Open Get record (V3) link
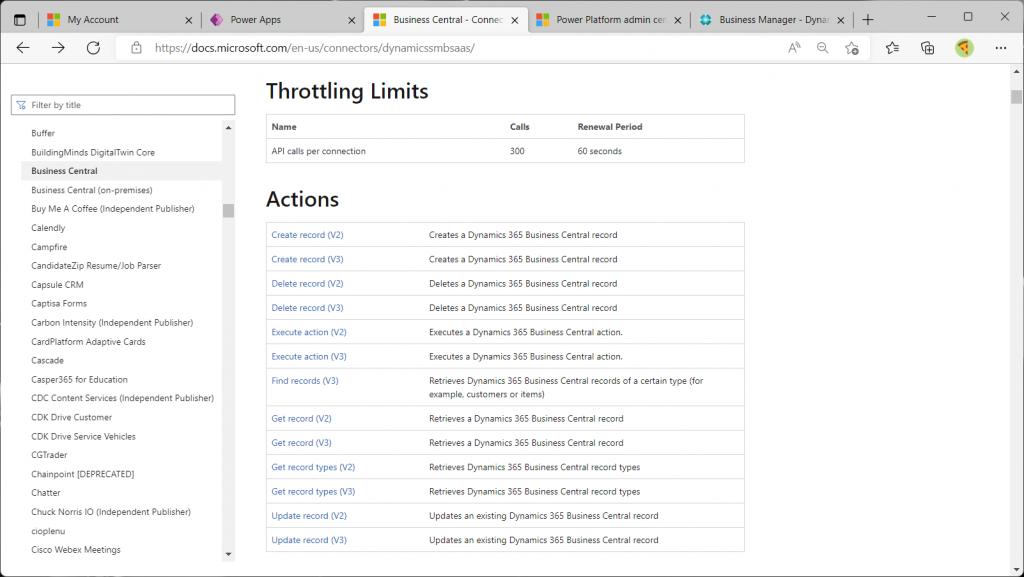 [x=302, y=443]
